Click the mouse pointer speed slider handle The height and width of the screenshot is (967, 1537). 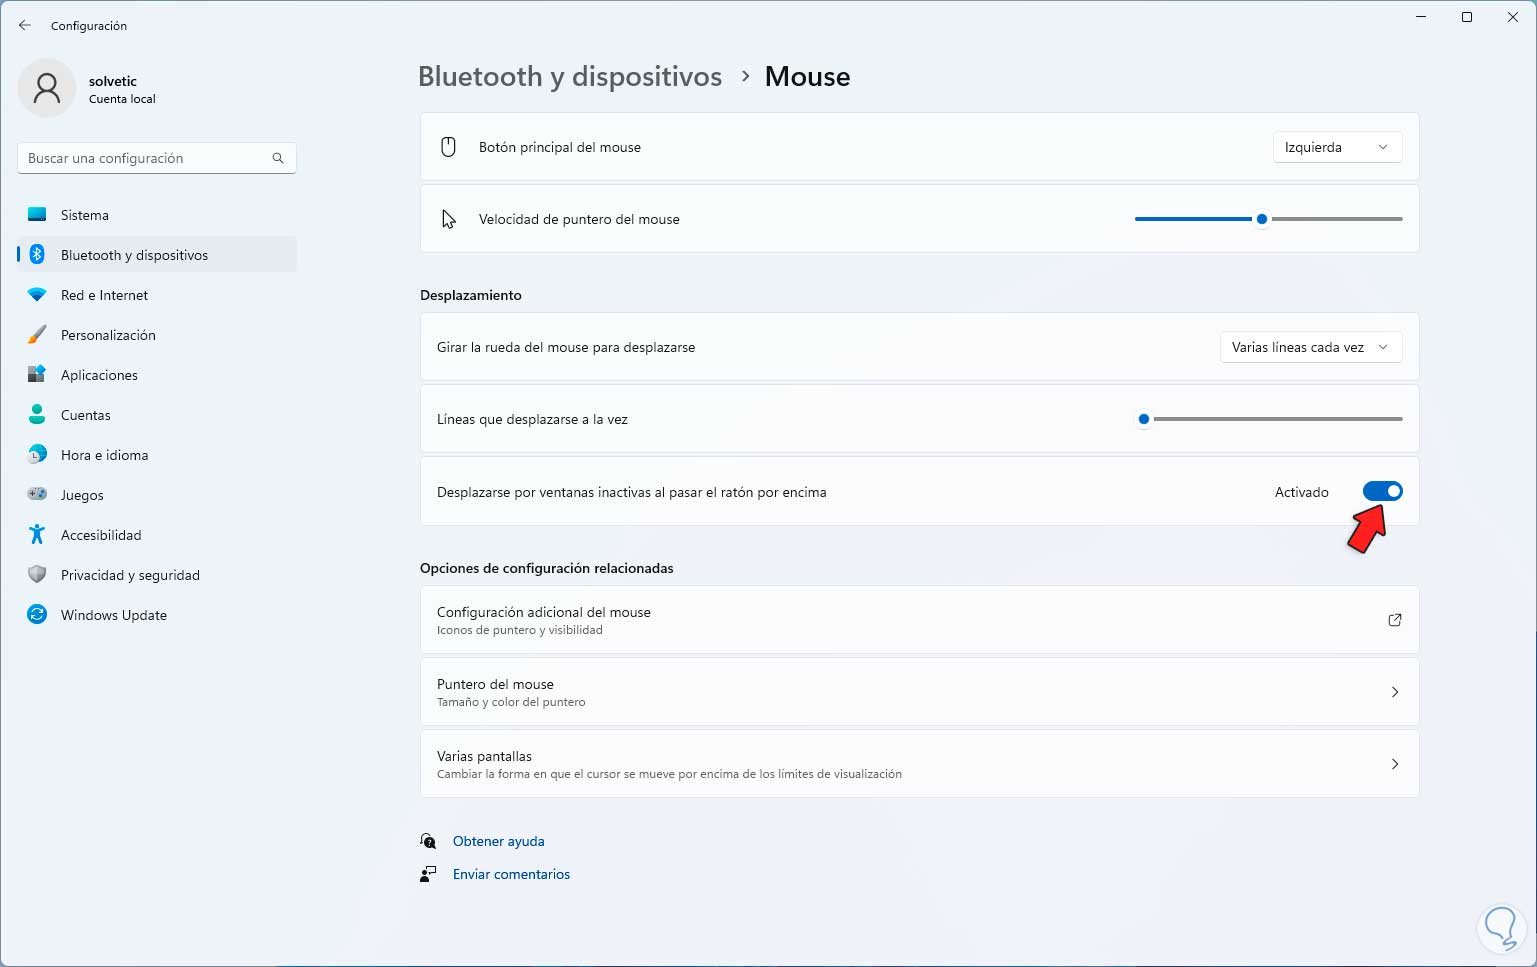pos(1262,219)
